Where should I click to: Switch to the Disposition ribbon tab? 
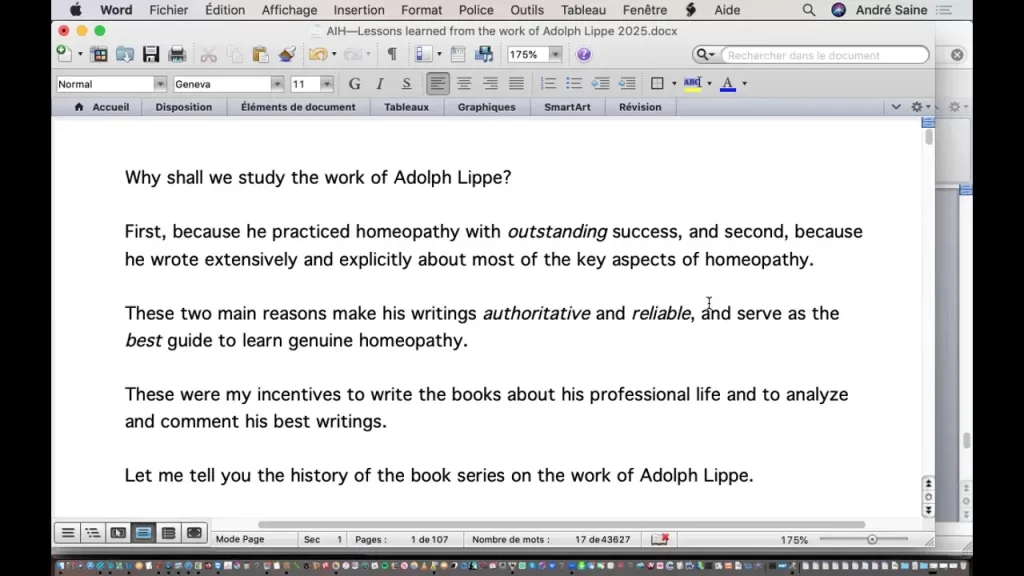pyautogui.click(x=183, y=107)
